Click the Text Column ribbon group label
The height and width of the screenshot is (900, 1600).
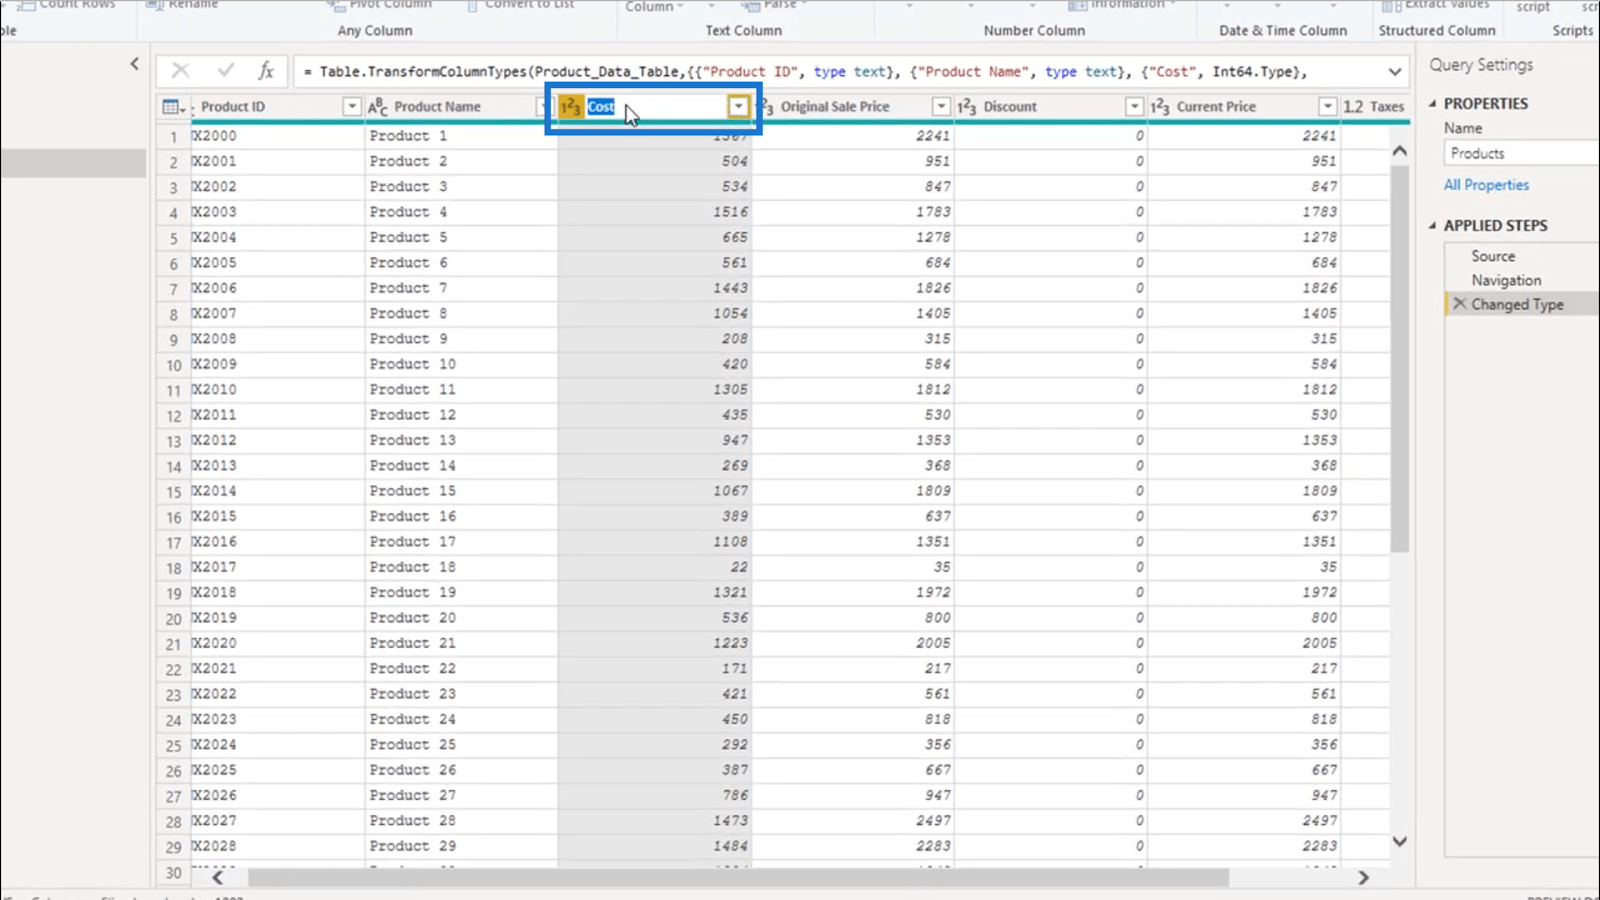743,30
